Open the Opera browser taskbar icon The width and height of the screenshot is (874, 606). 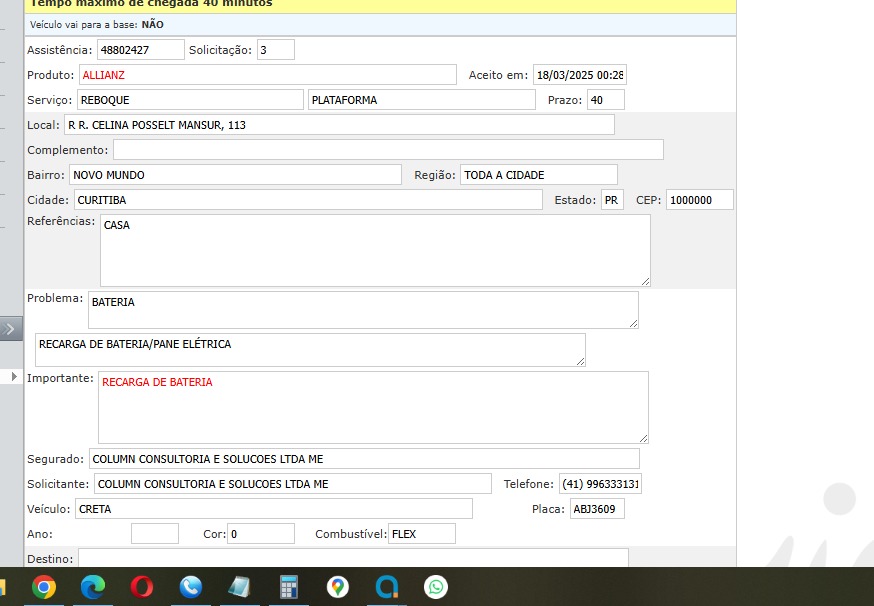(142, 587)
